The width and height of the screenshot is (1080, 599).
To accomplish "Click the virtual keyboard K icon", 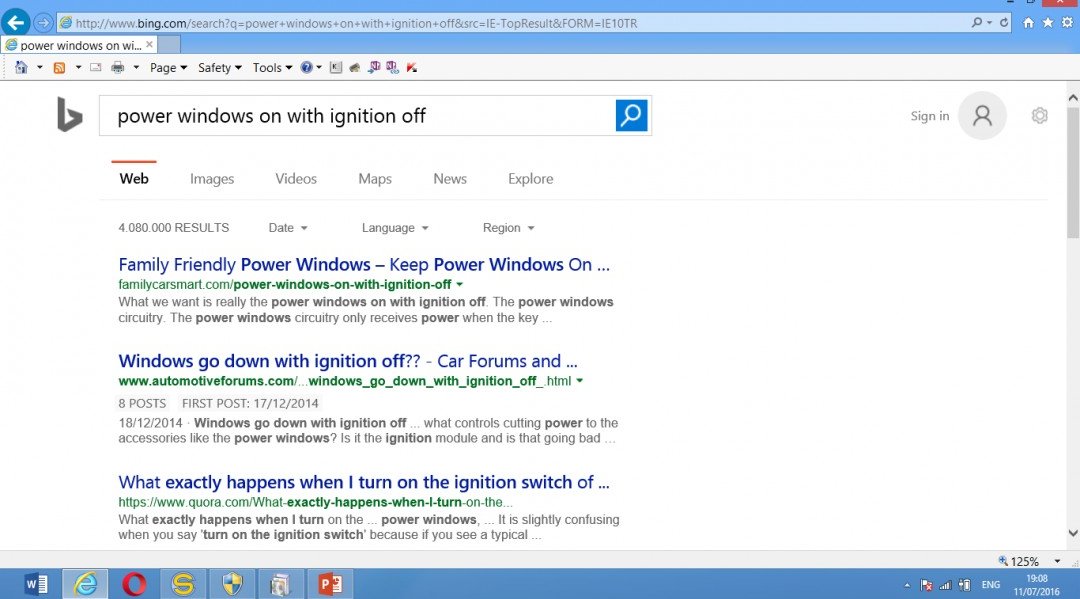I will click(336, 67).
